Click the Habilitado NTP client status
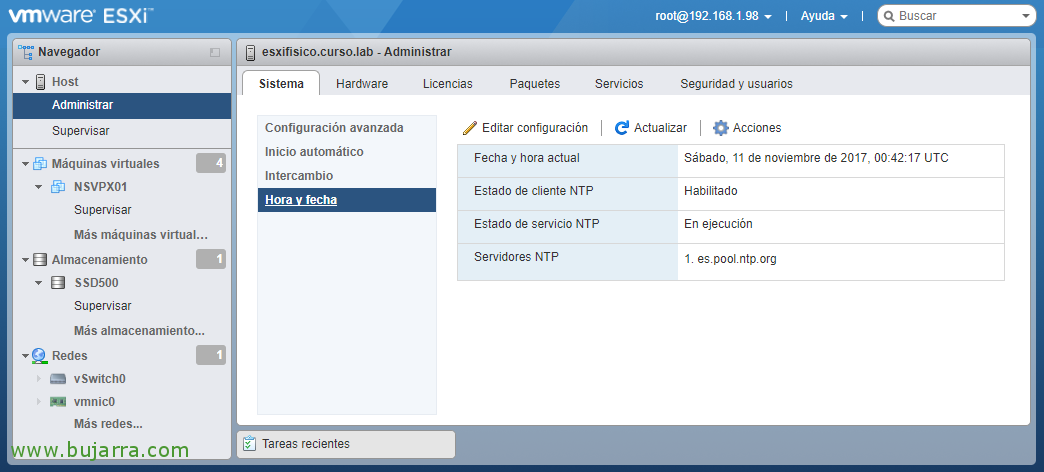The height and width of the screenshot is (472, 1044). point(710,191)
